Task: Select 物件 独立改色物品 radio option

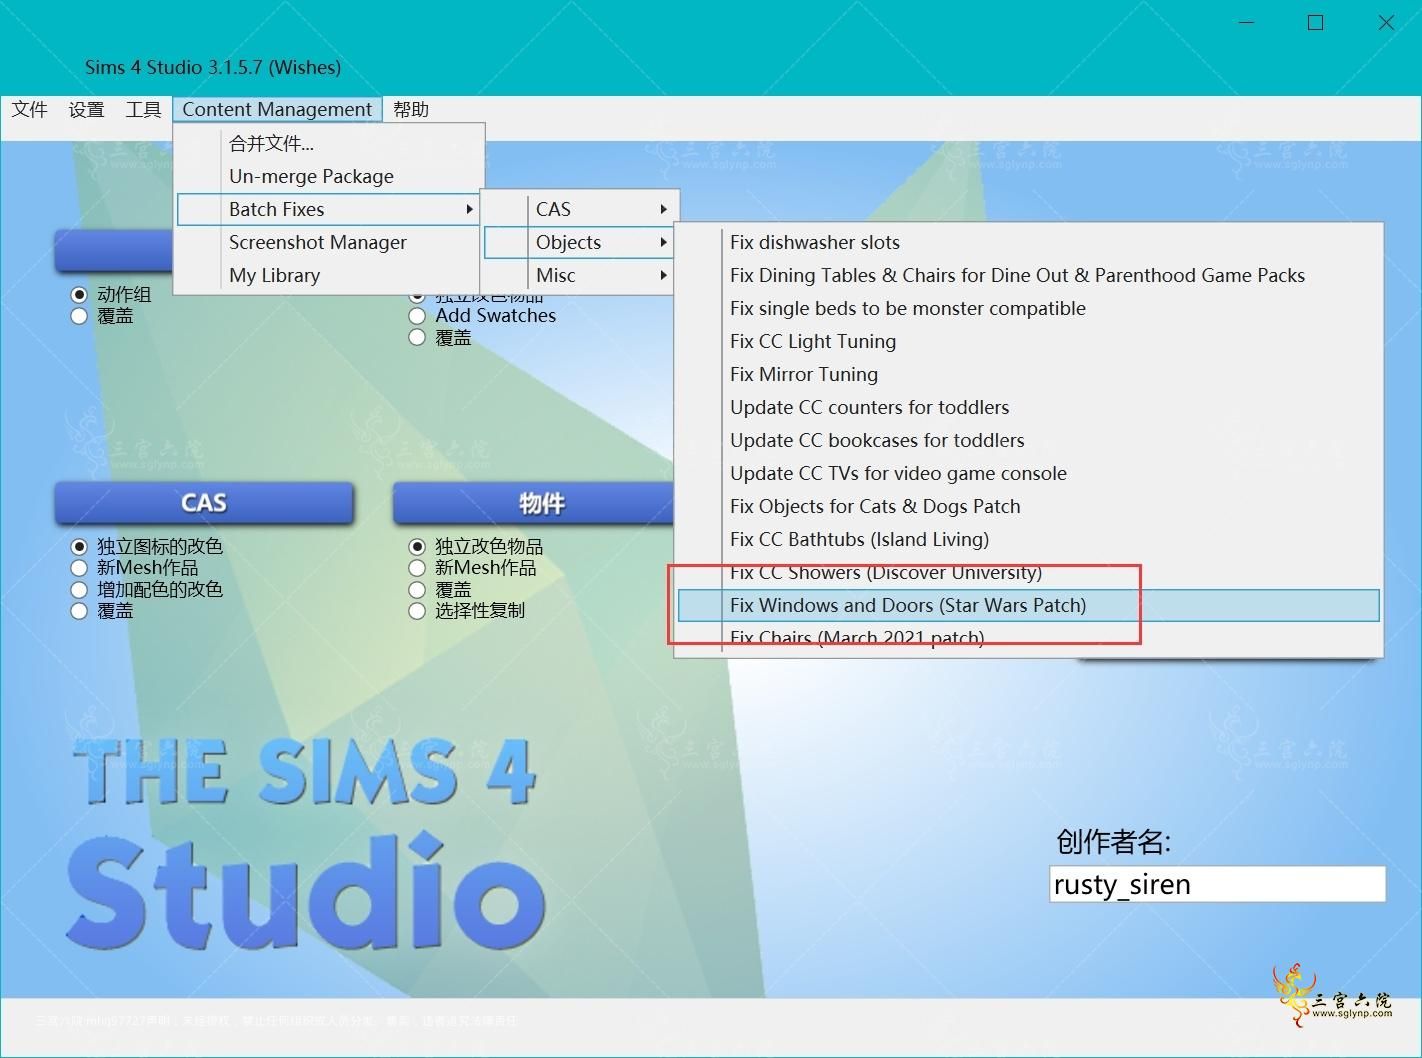Action: click(x=417, y=547)
